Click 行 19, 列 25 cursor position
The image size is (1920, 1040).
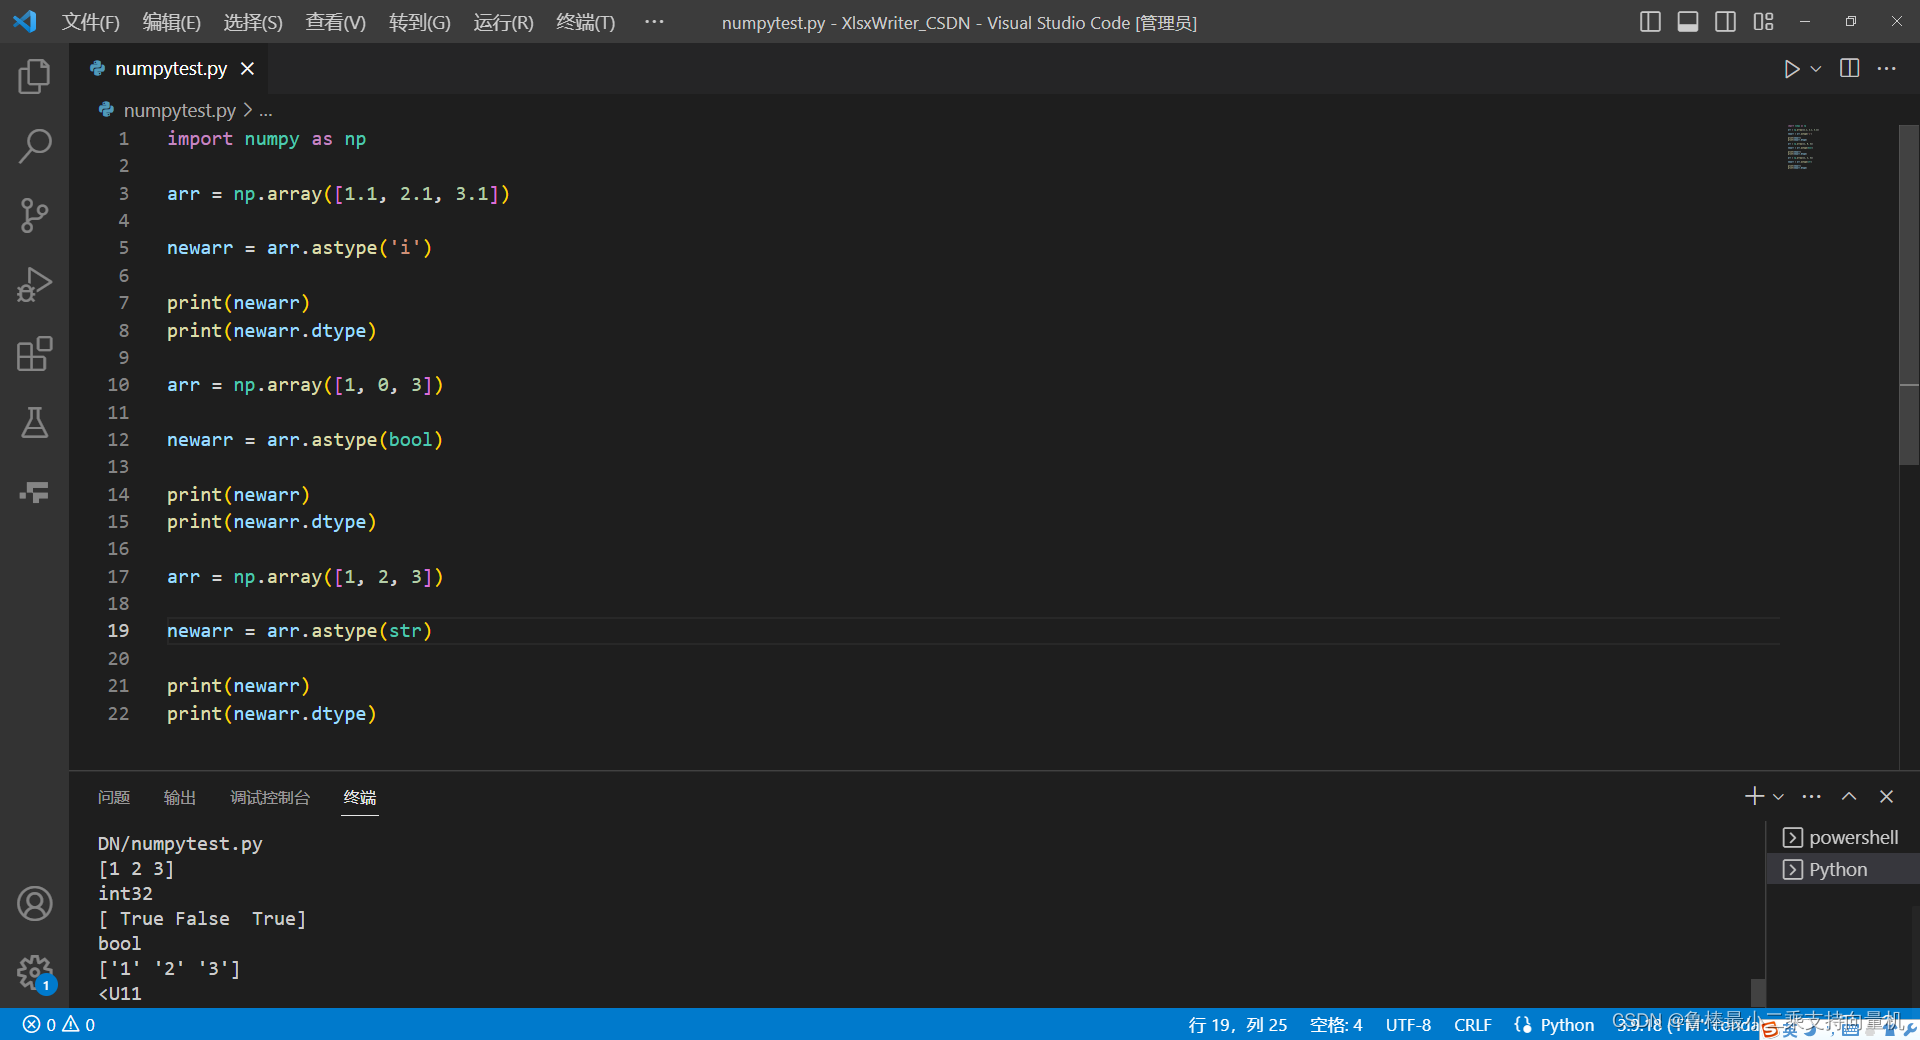click(1237, 1025)
